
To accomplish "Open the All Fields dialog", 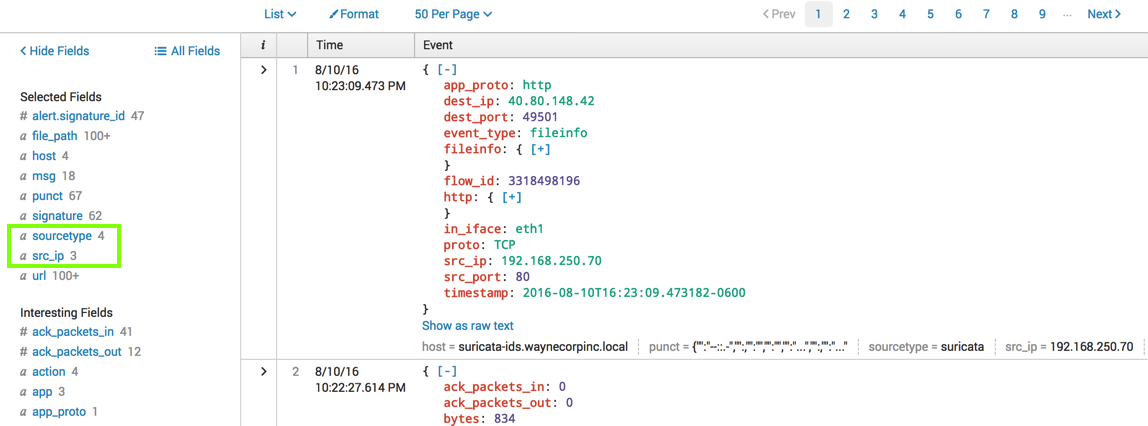I will point(187,51).
